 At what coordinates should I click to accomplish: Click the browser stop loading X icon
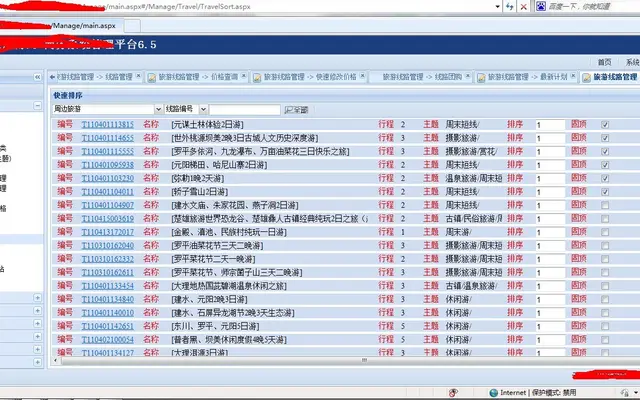[523, 7]
